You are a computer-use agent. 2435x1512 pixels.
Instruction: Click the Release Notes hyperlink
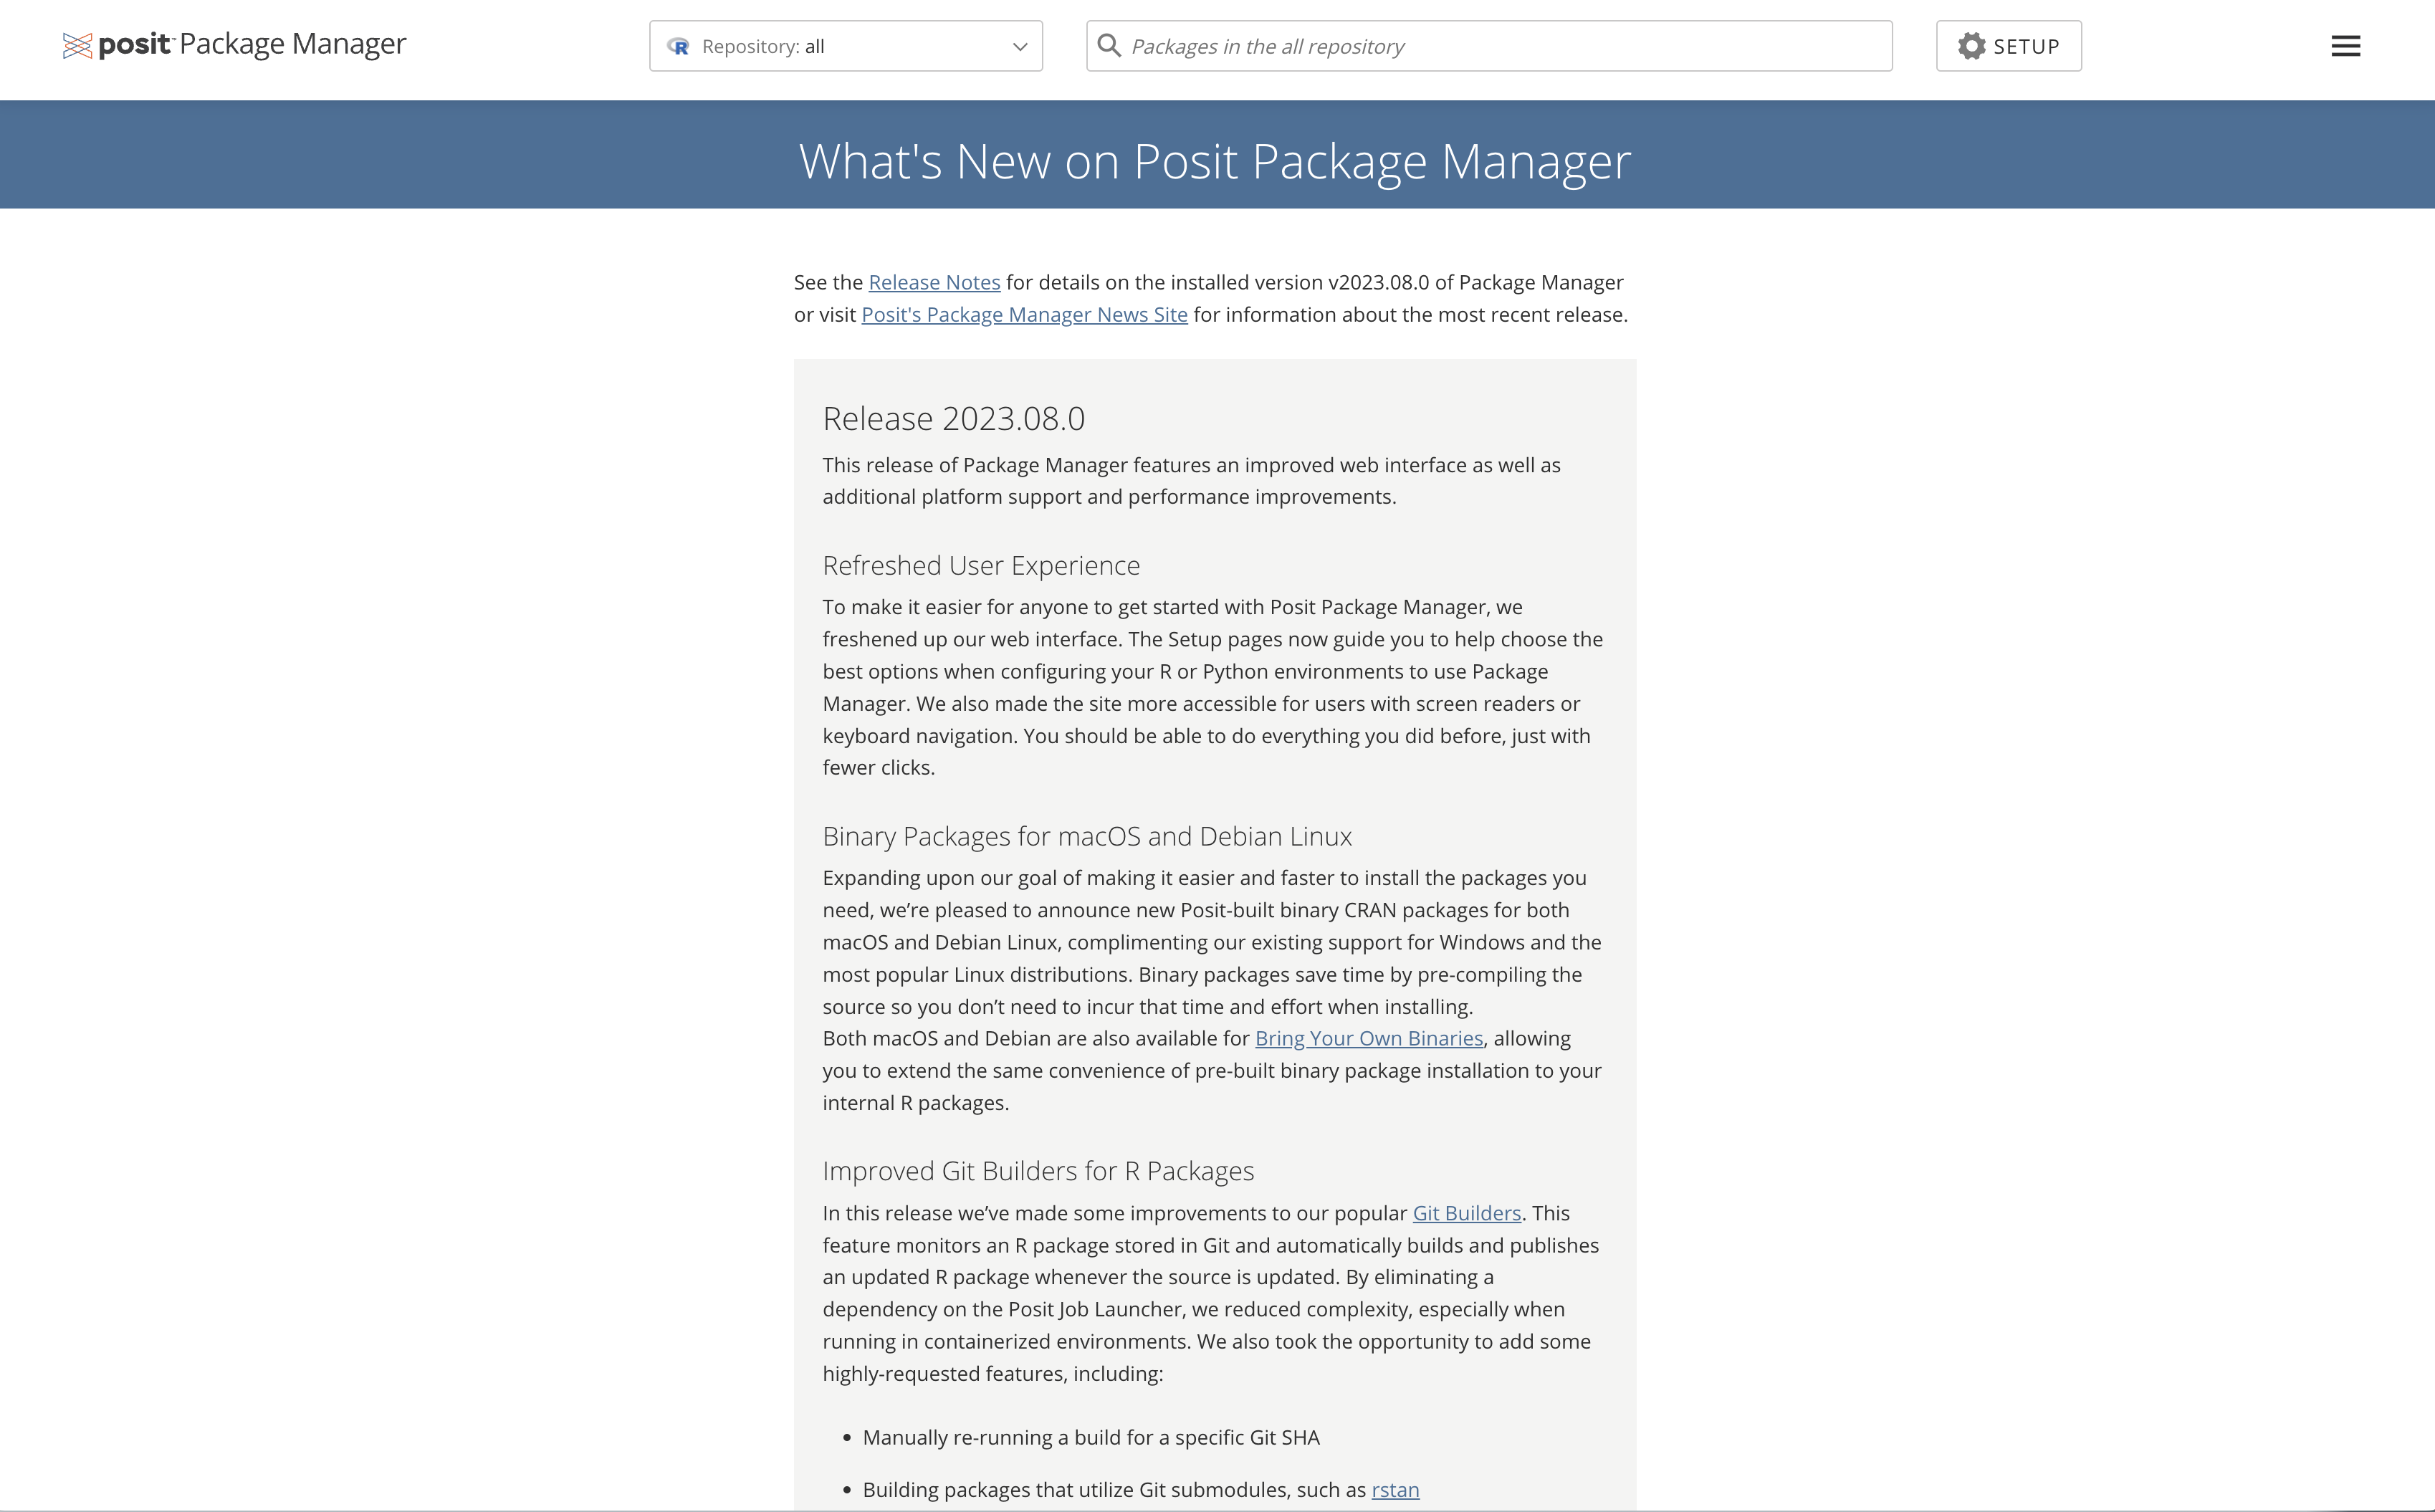934,280
